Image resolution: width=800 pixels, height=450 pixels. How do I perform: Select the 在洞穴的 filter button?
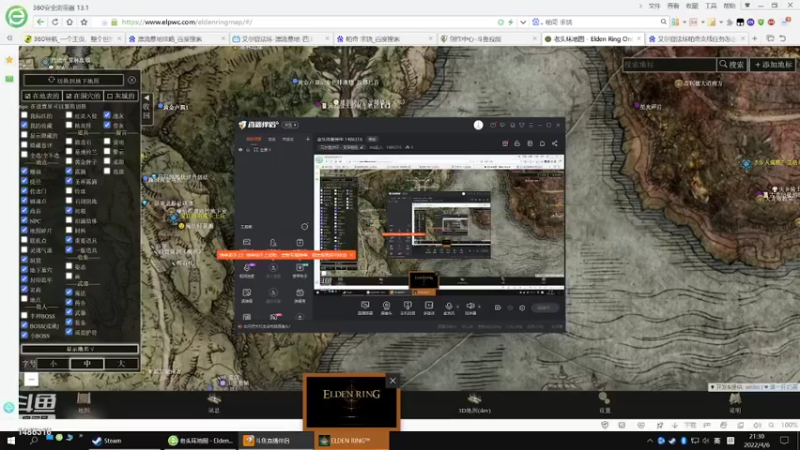pyautogui.click(x=83, y=96)
